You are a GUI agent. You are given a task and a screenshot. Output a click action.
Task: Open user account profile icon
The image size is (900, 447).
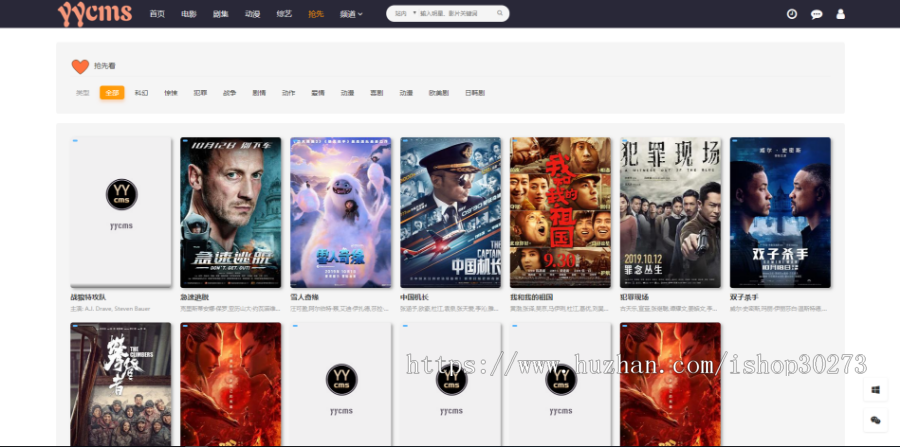coord(840,14)
